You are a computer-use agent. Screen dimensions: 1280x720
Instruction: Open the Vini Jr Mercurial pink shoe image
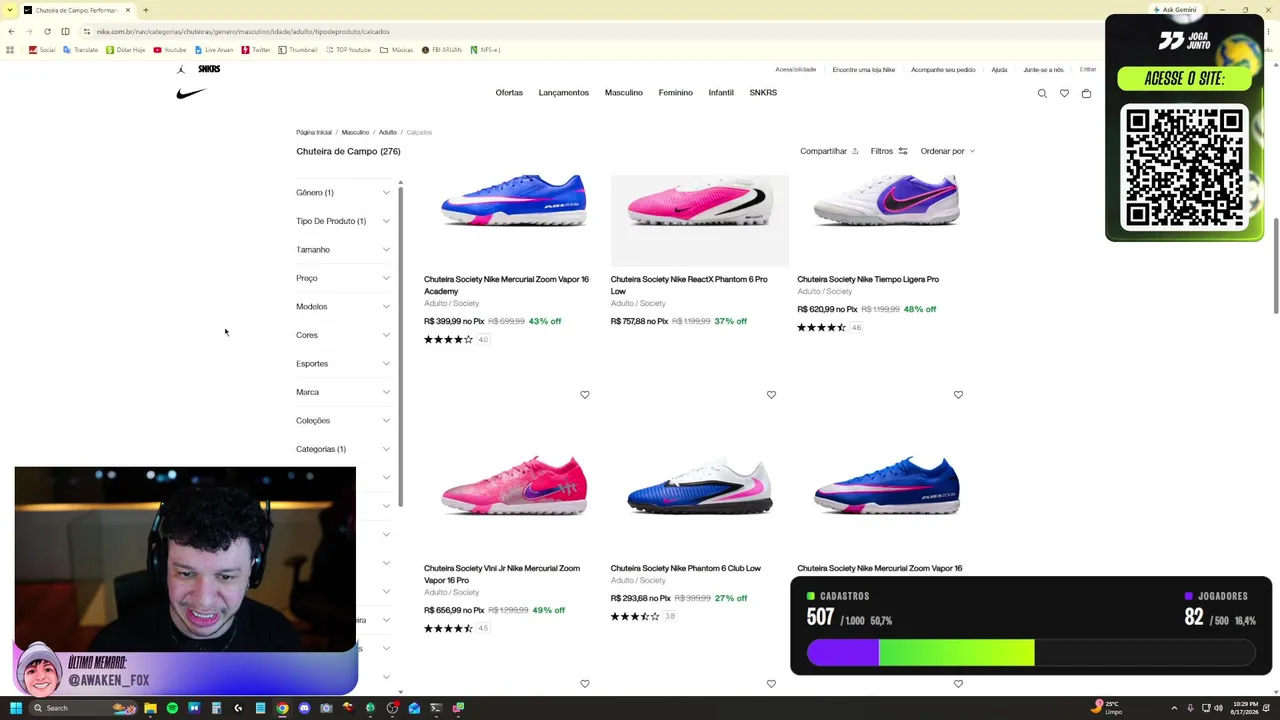(513, 485)
